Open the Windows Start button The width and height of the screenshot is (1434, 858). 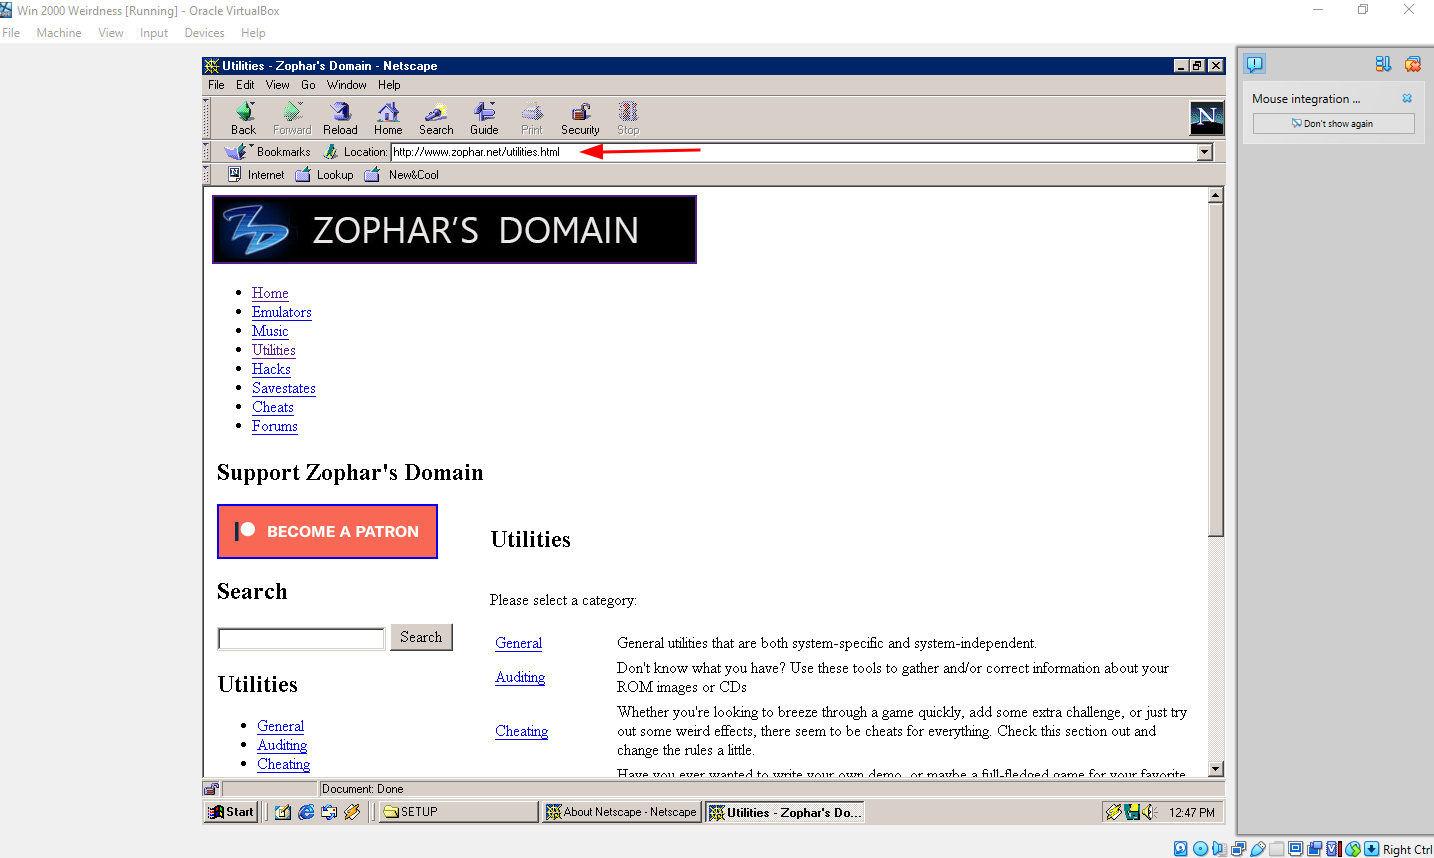tap(231, 812)
